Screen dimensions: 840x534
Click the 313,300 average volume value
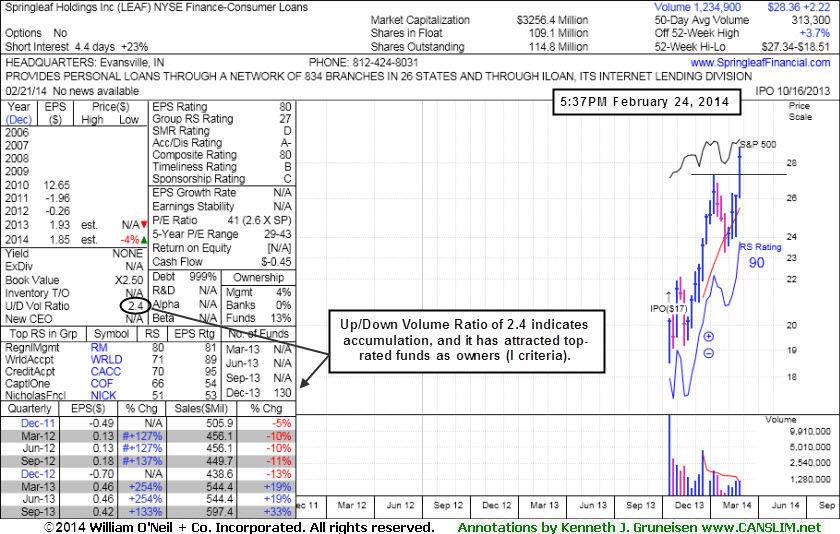tap(811, 20)
